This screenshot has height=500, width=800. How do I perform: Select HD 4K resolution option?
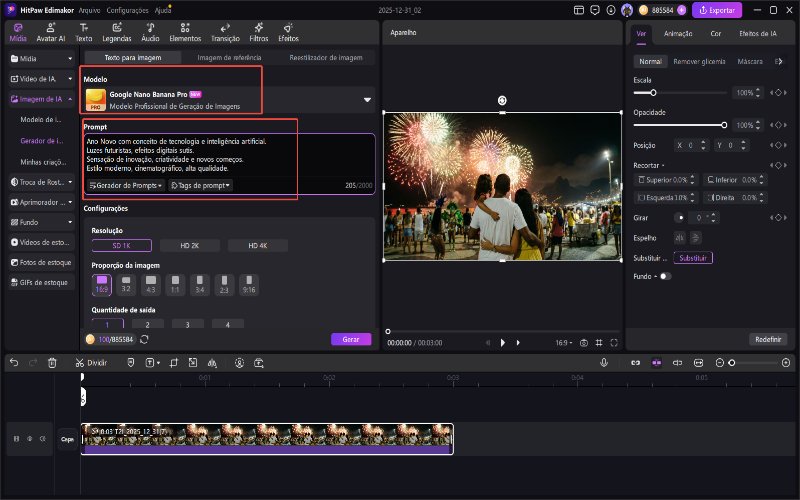tap(258, 245)
